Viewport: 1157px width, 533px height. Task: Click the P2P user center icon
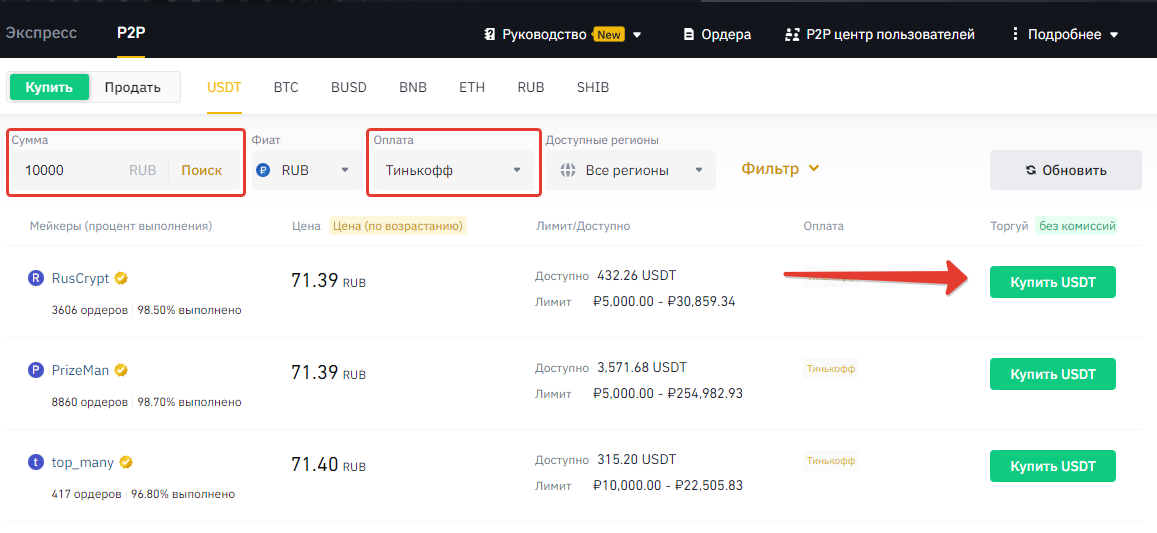(793, 34)
